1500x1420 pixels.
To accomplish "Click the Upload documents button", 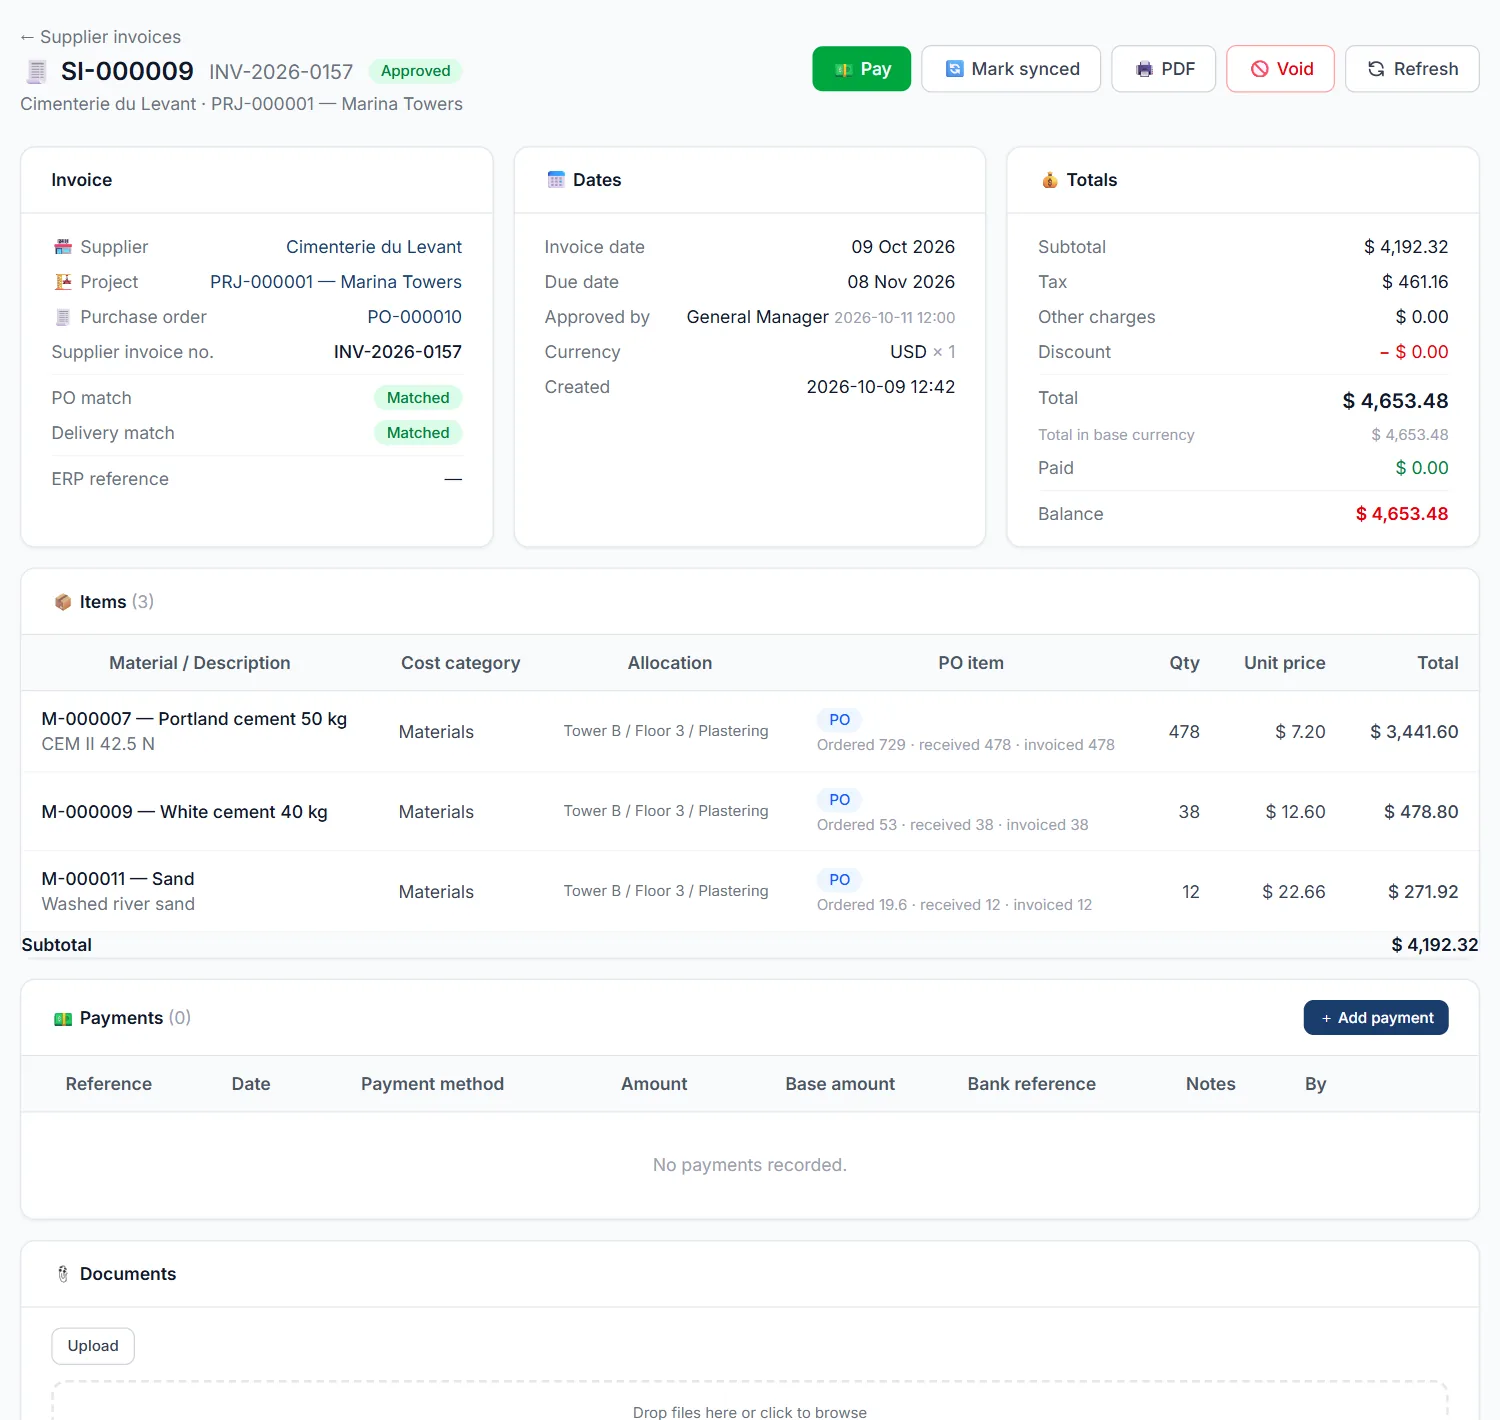I will [x=93, y=1346].
